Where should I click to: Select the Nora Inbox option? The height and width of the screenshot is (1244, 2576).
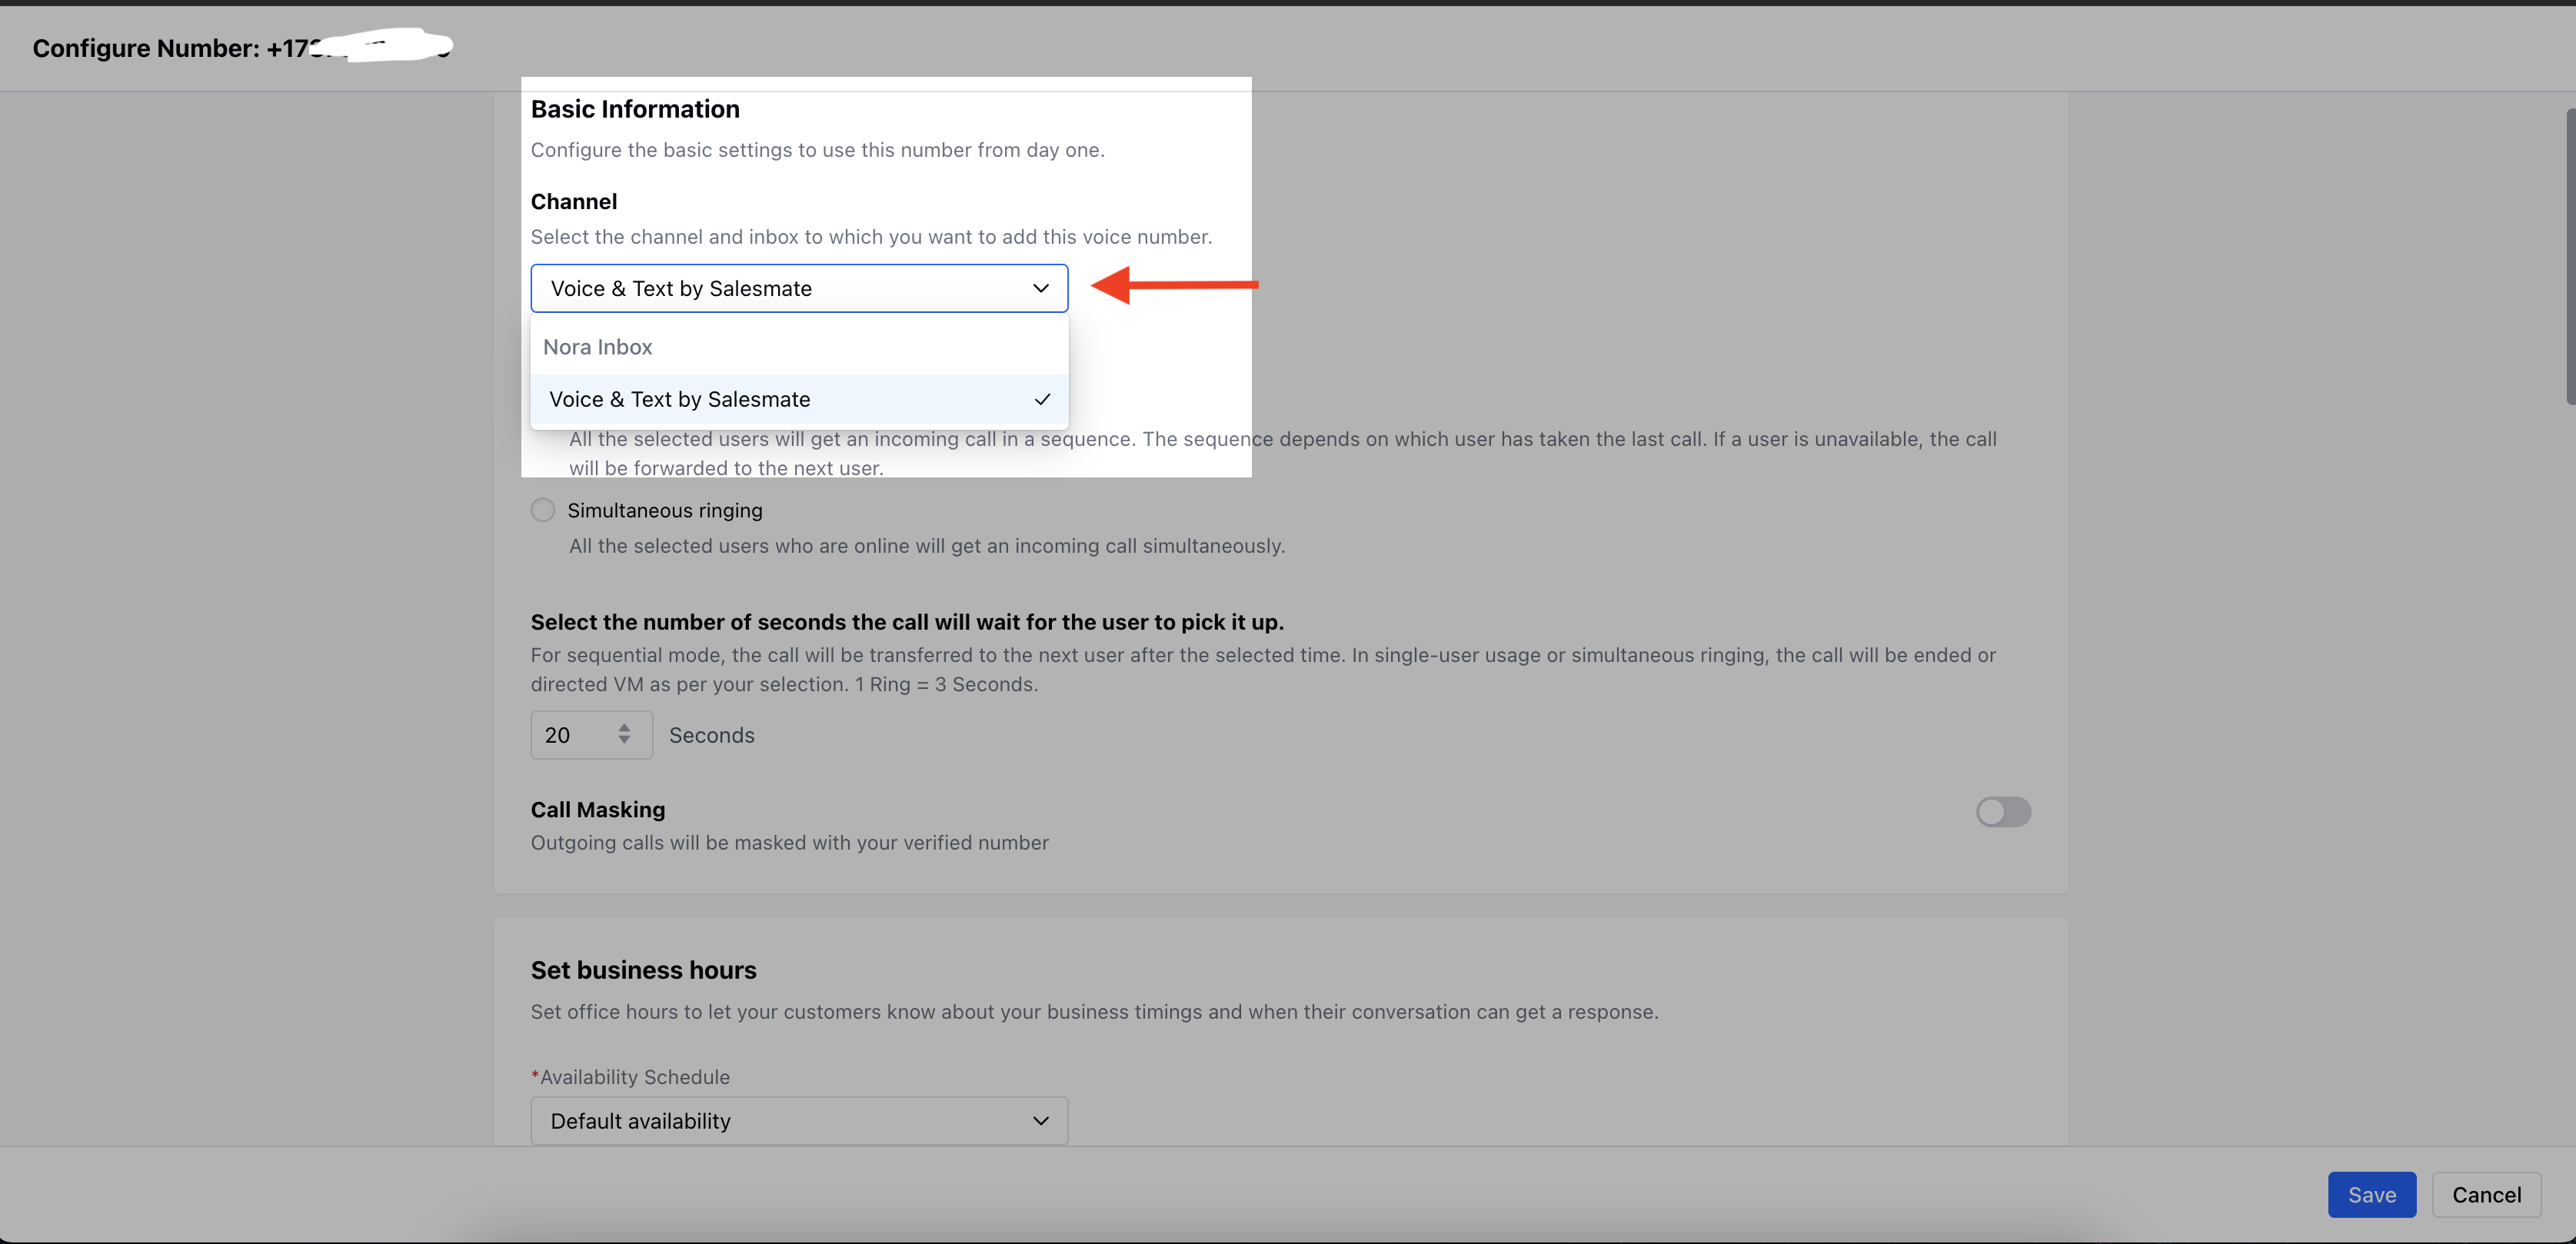coord(598,347)
